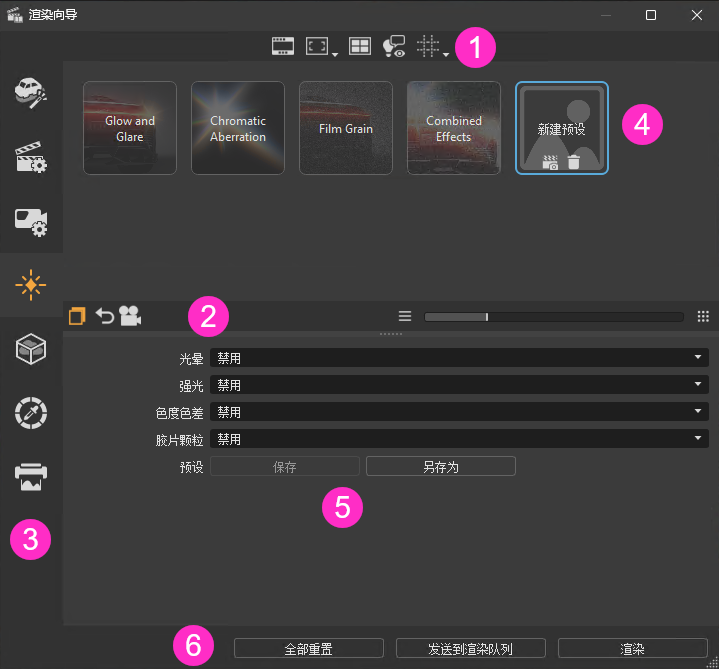
Task: Select the Combined Effects preset
Action: [x=454, y=128]
